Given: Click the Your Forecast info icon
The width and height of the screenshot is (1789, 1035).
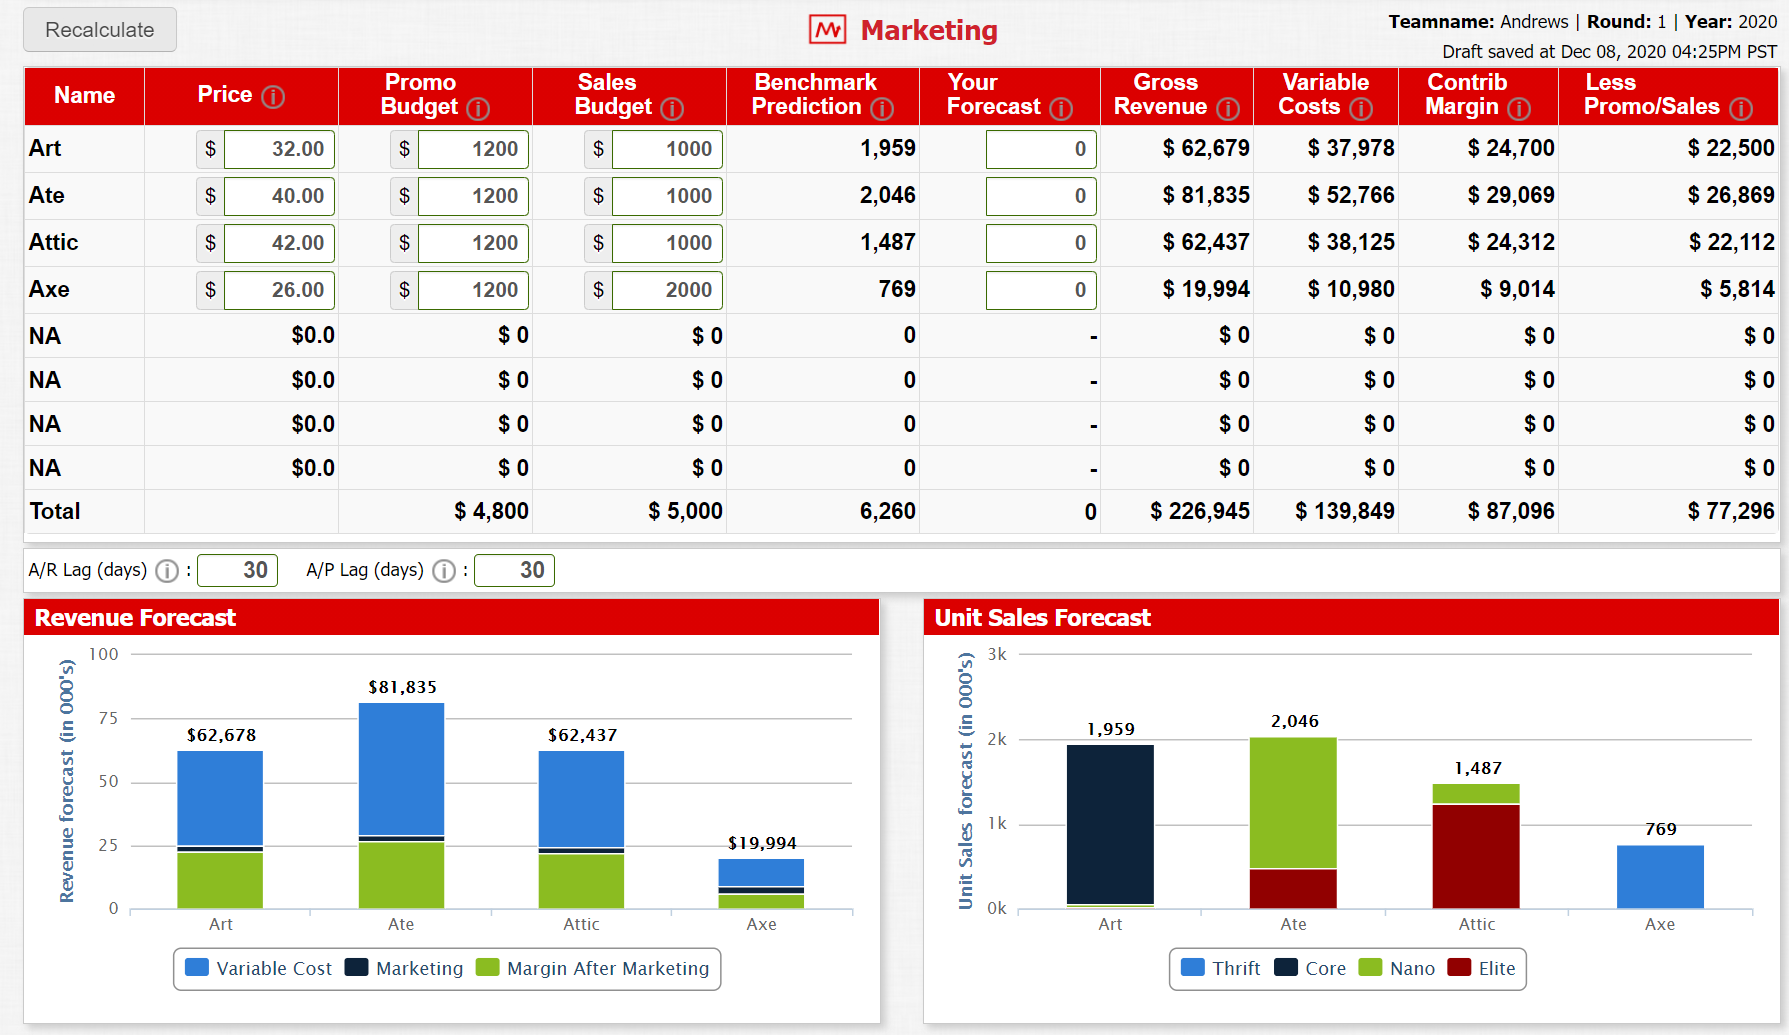Looking at the screenshot, I should (1061, 108).
